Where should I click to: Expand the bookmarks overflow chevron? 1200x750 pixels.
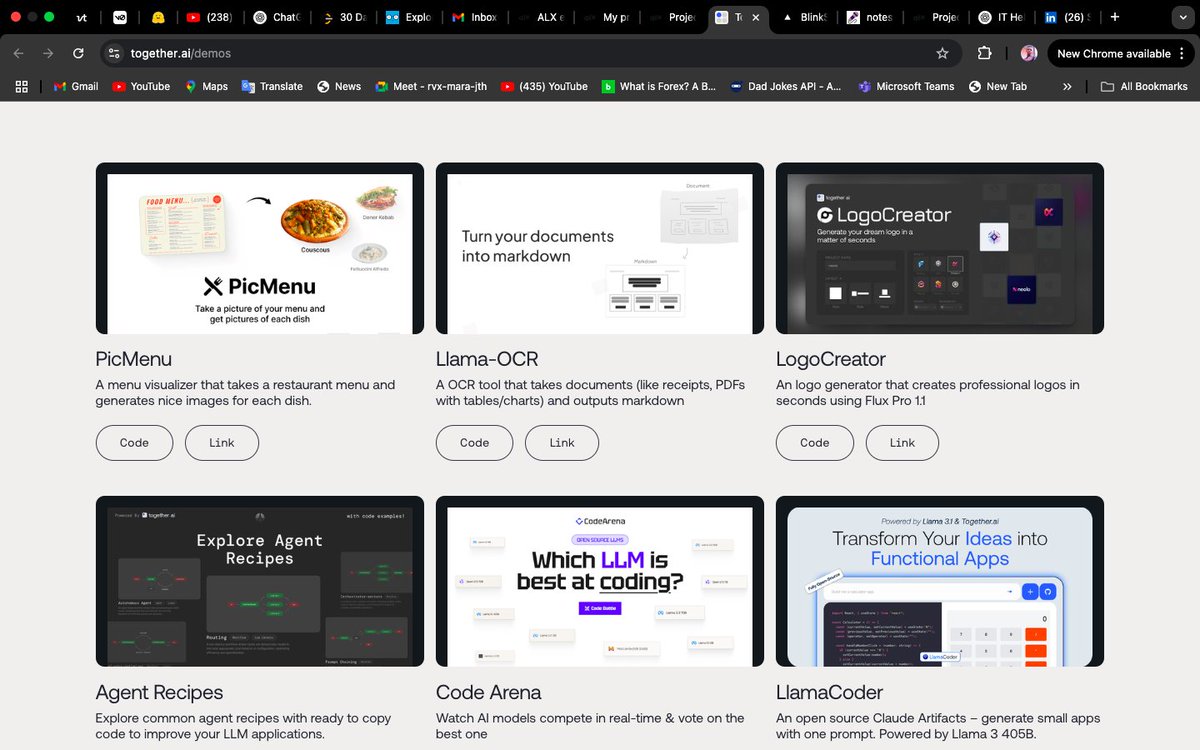pos(1066,86)
